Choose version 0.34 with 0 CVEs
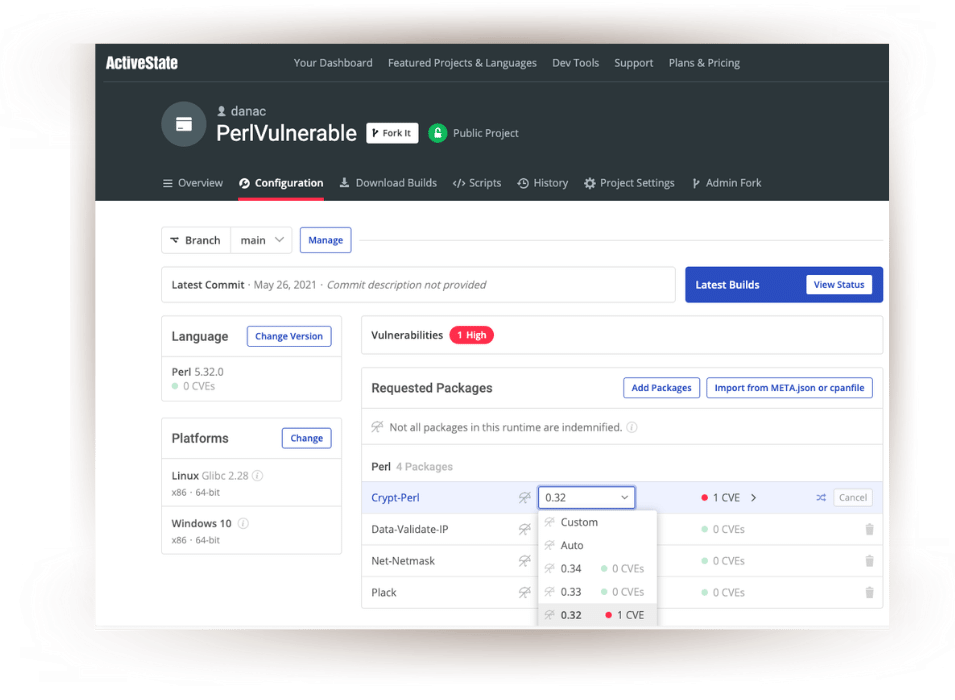The height and width of the screenshot is (700, 955). [597, 568]
